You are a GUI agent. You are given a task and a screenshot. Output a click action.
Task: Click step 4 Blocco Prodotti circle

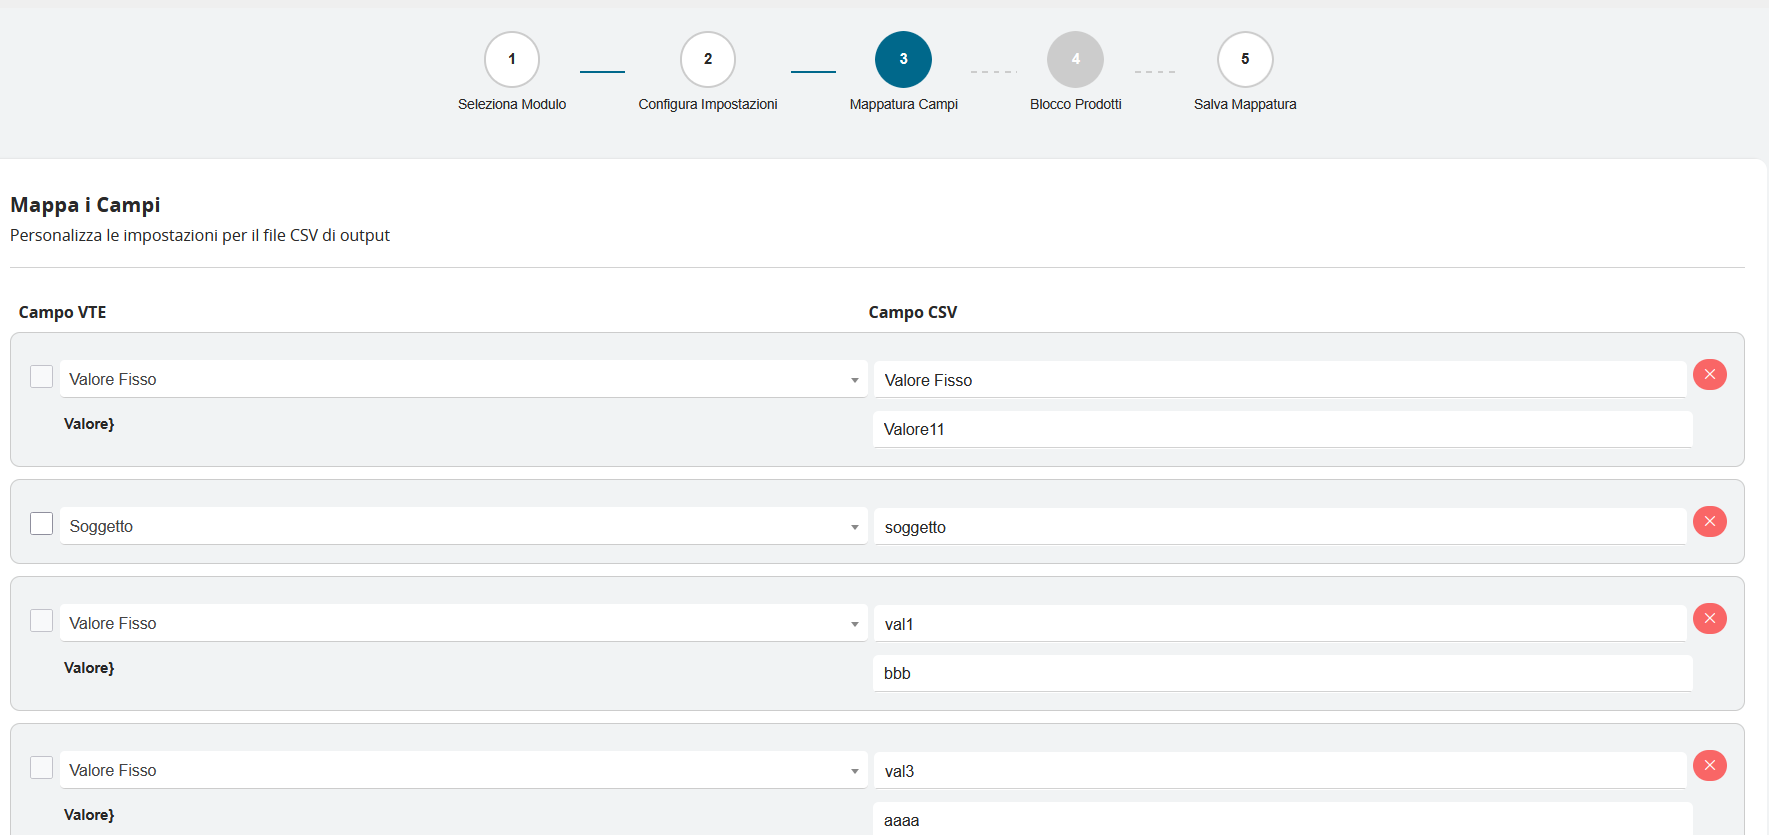click(1075, 60)
